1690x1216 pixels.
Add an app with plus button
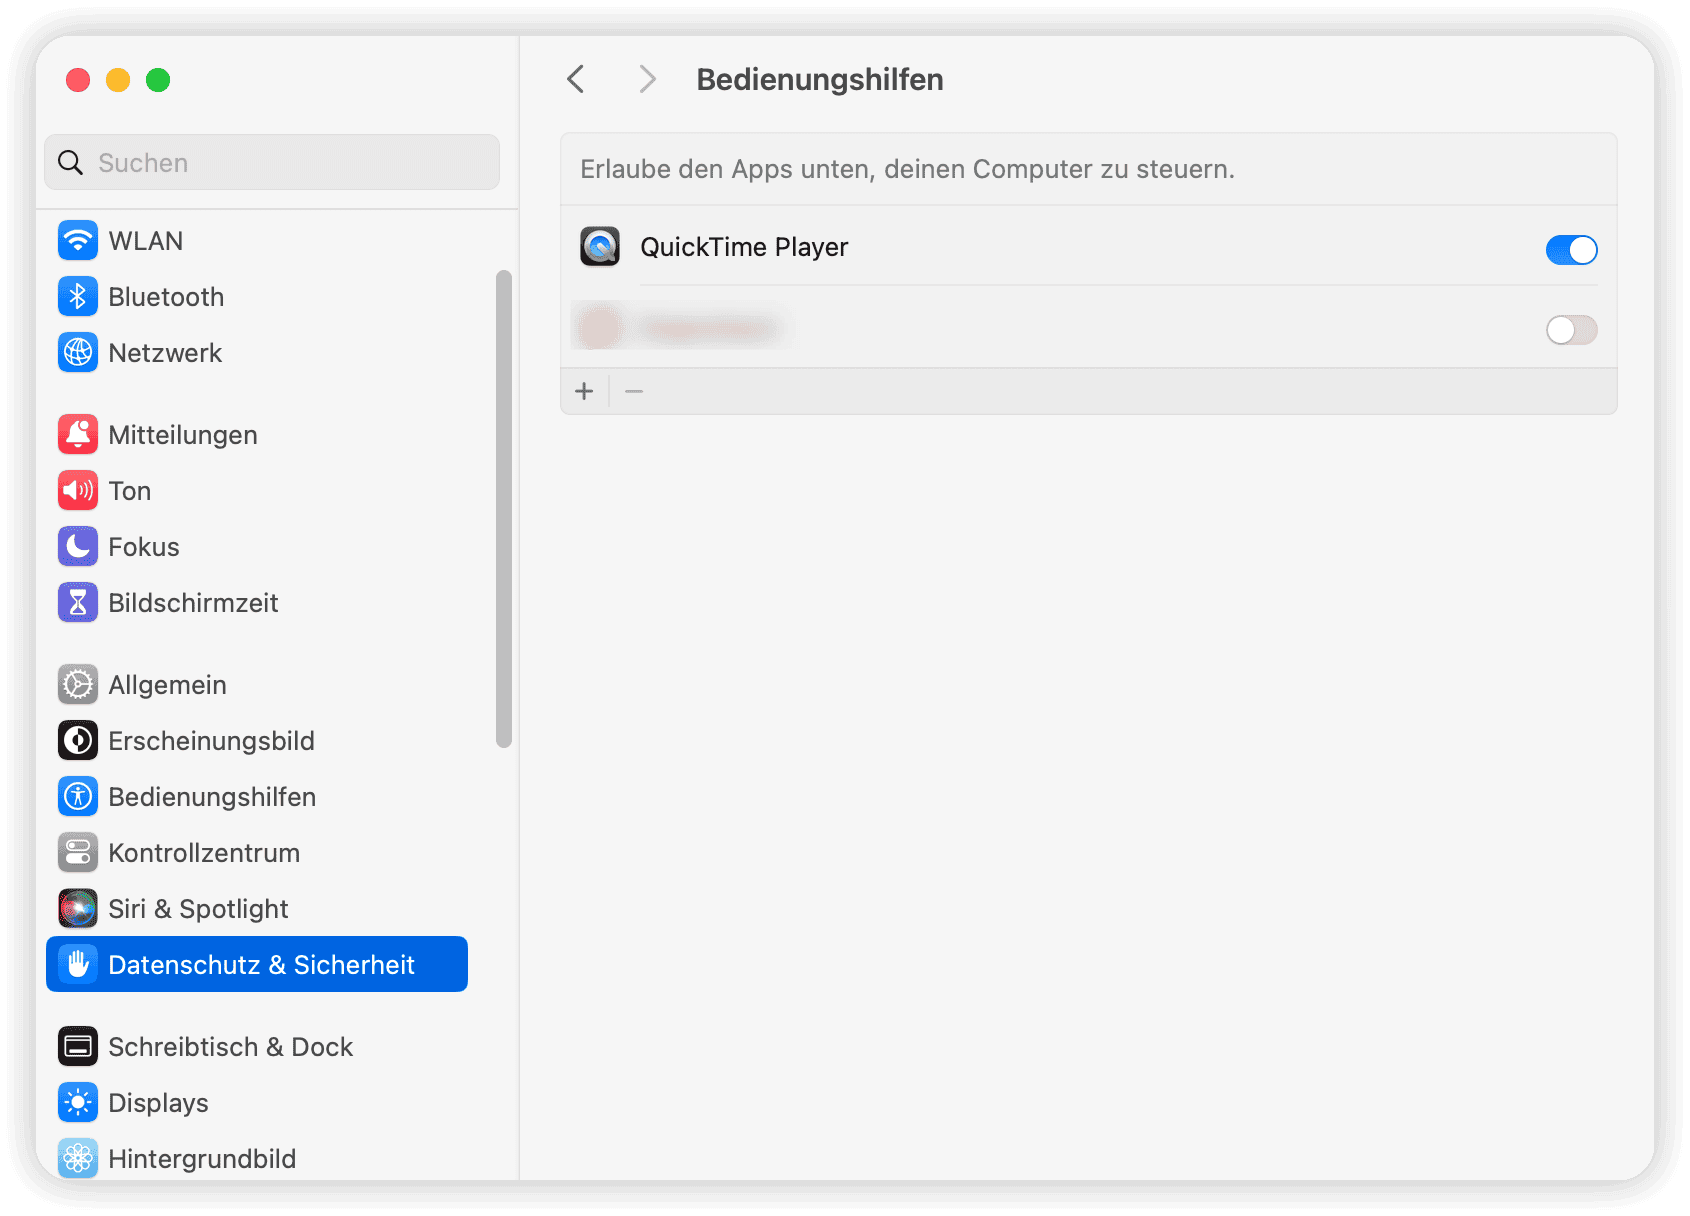point(585,391)
